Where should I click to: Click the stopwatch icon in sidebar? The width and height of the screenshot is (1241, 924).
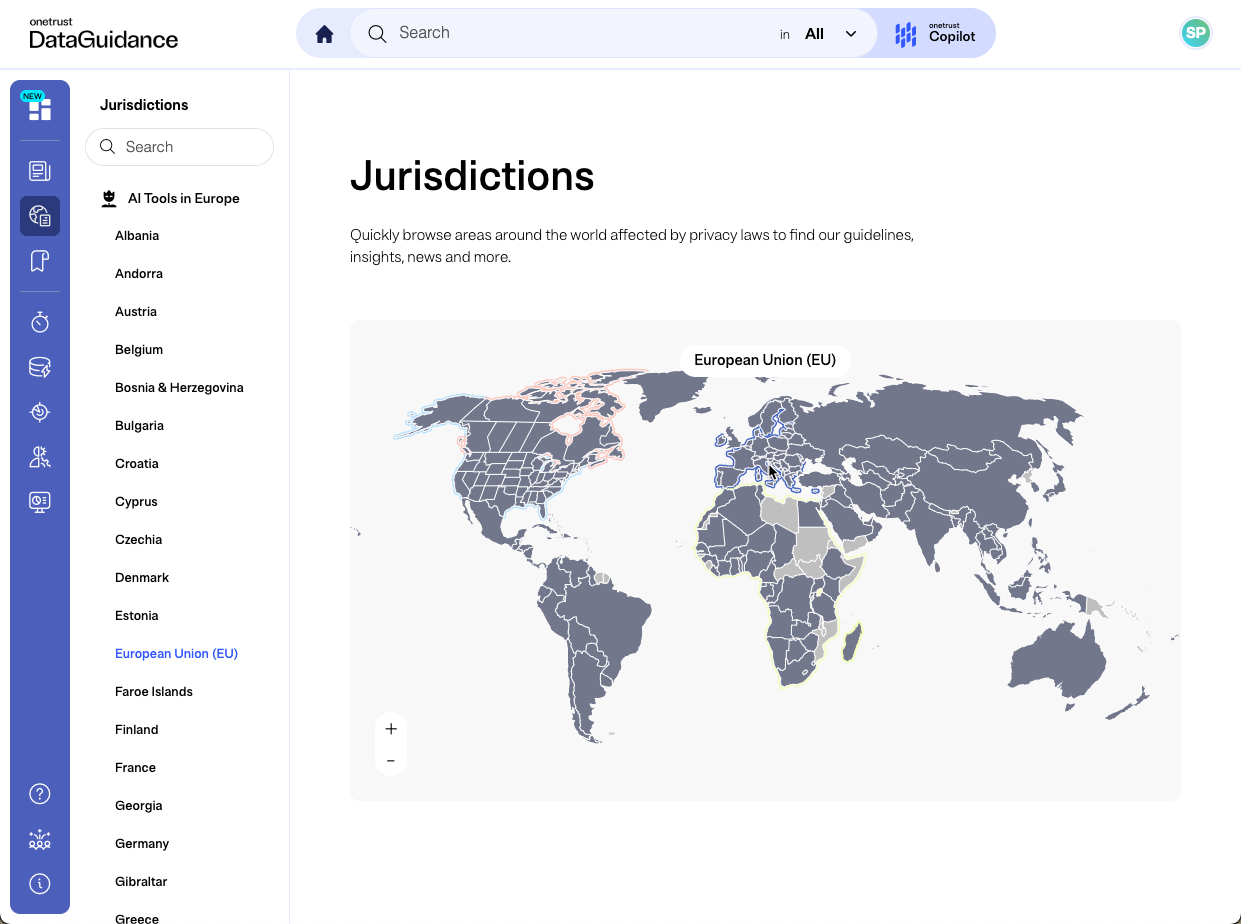coord(40,322)
